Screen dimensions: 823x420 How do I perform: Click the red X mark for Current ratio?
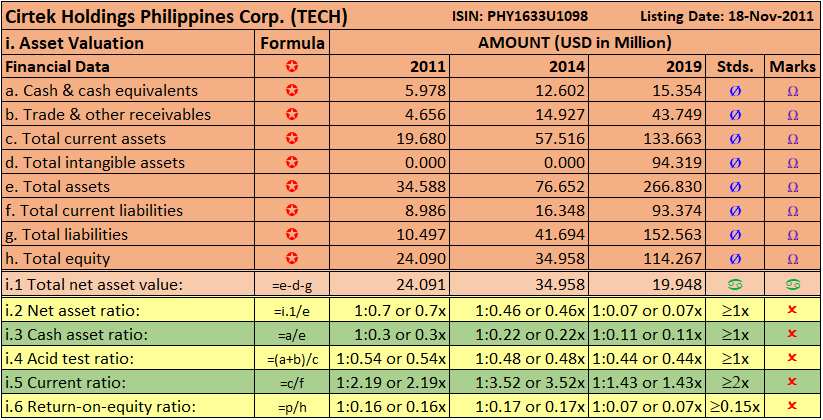(793, 382)
